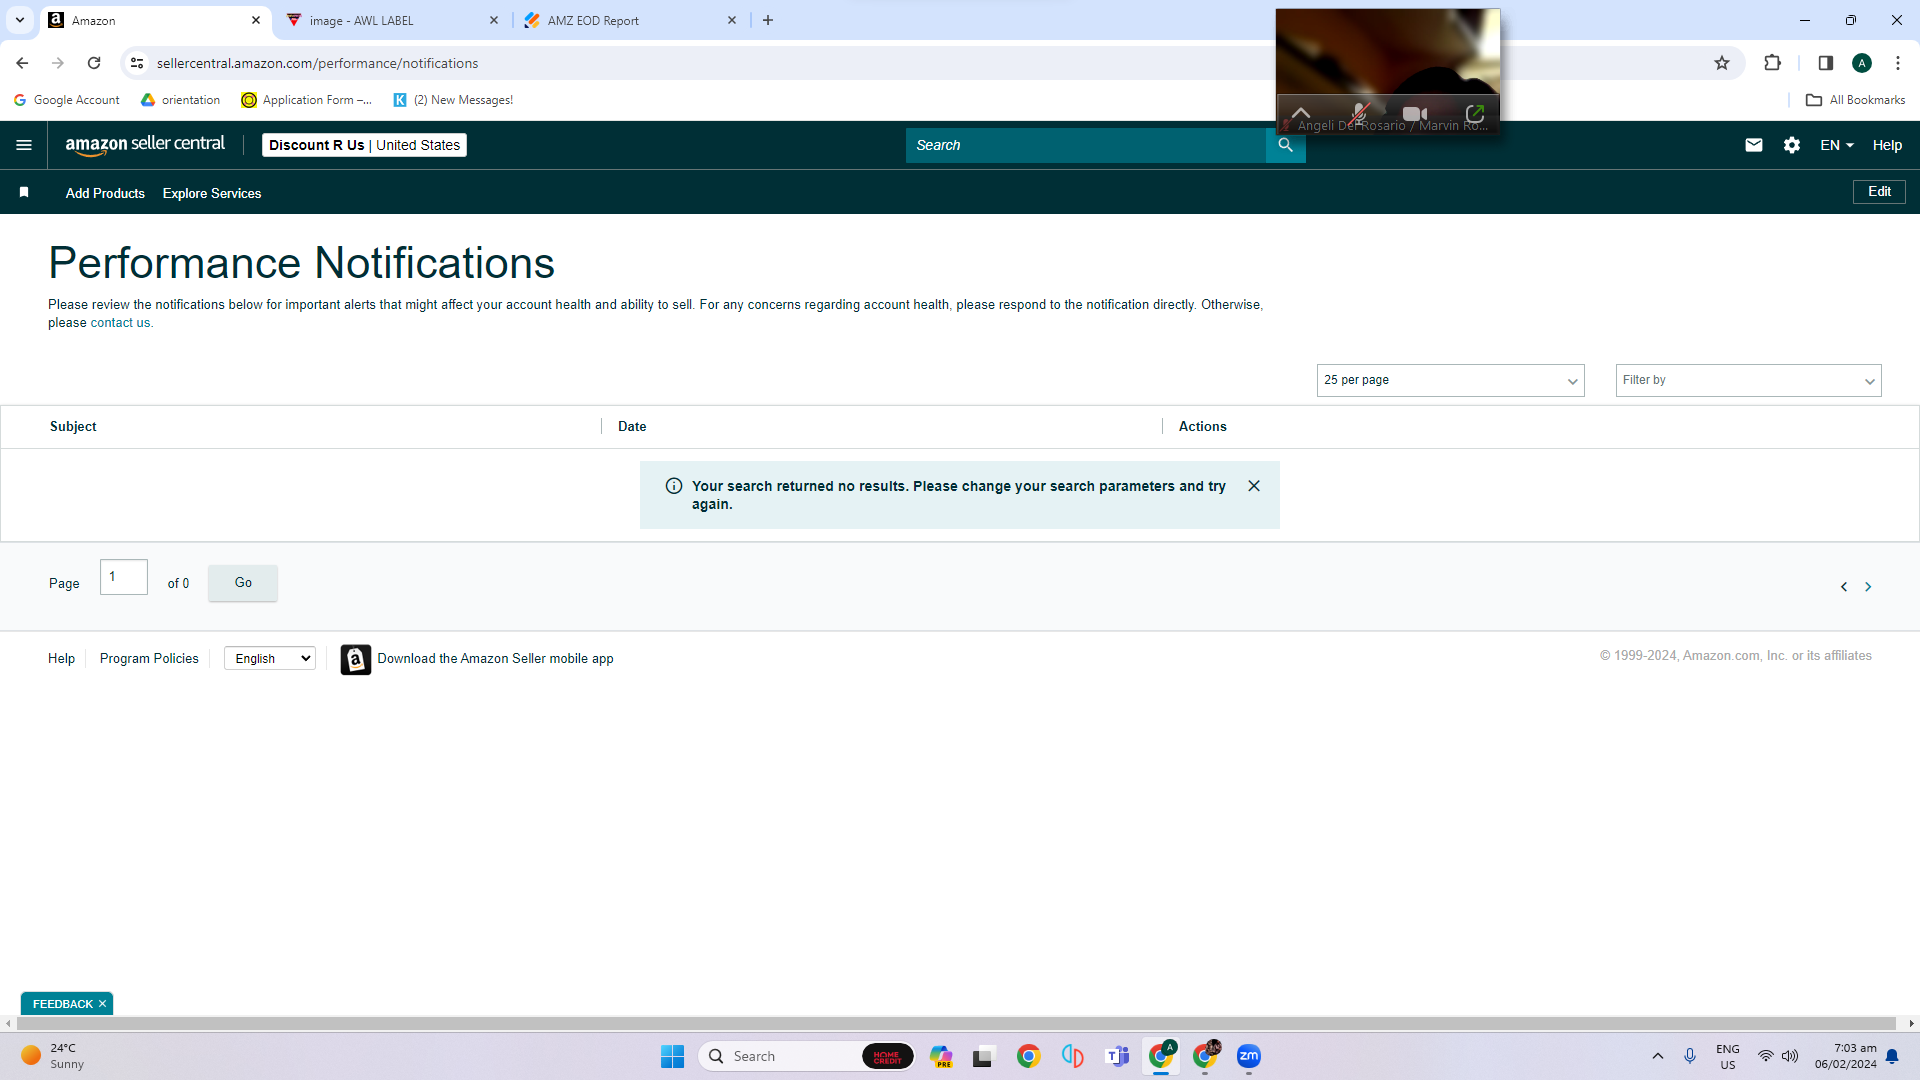Screen dimensions: 1920x1080
Task: Toggle the camera in the Zoom overlay
Action: (1415, 113)
